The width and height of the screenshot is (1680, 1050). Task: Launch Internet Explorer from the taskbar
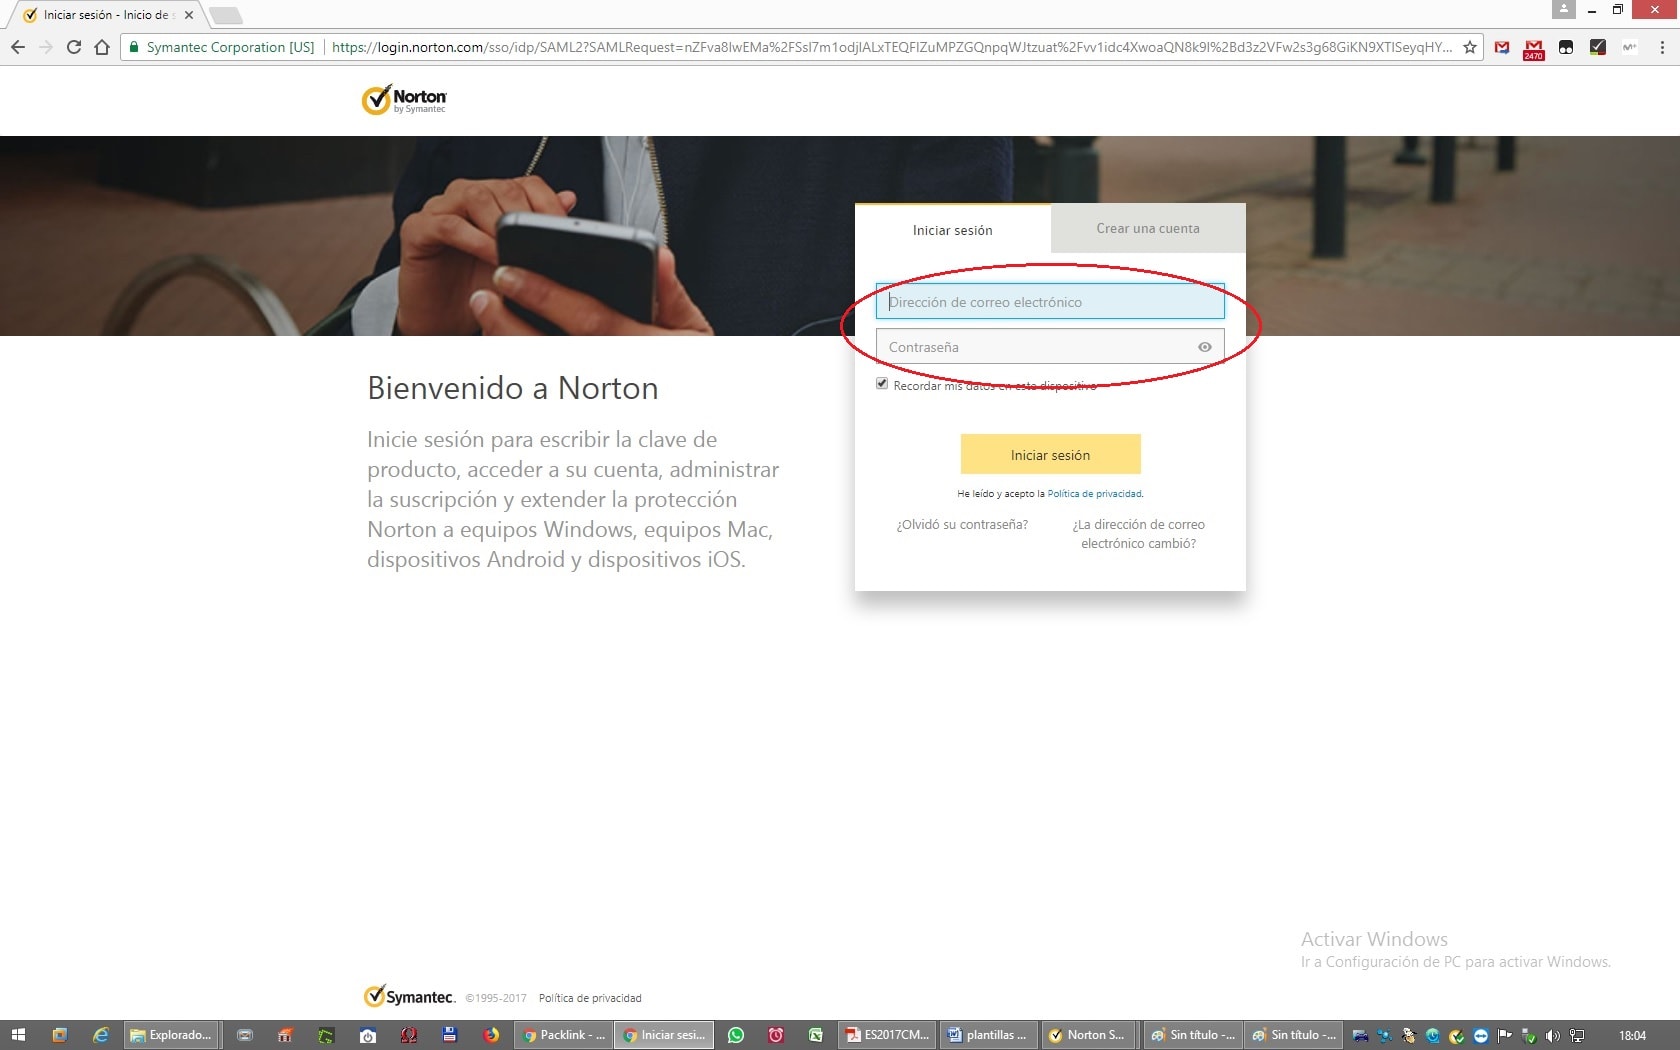click(x=100, y=1035)
